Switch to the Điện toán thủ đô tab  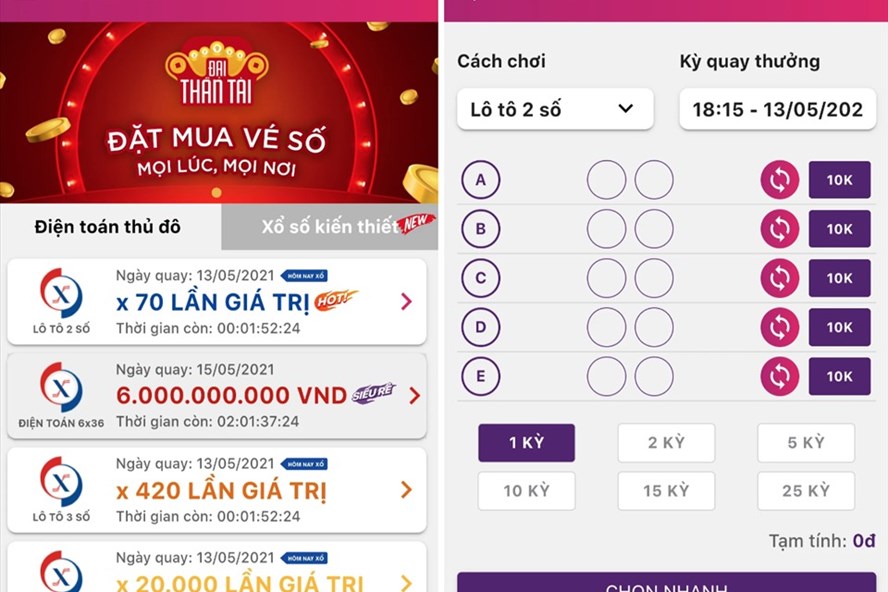click(110, 227)
